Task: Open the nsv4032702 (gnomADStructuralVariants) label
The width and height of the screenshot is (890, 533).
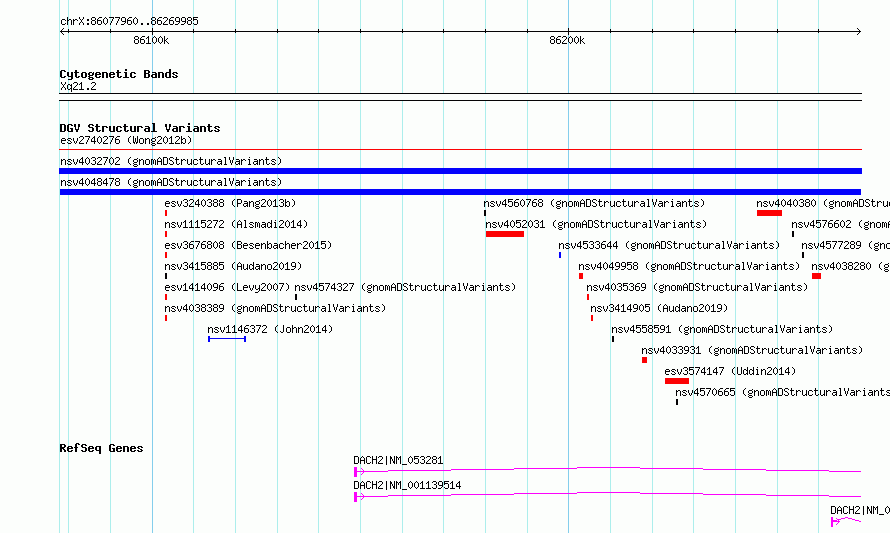Action: pyautogui.click(x=171, y=161)
